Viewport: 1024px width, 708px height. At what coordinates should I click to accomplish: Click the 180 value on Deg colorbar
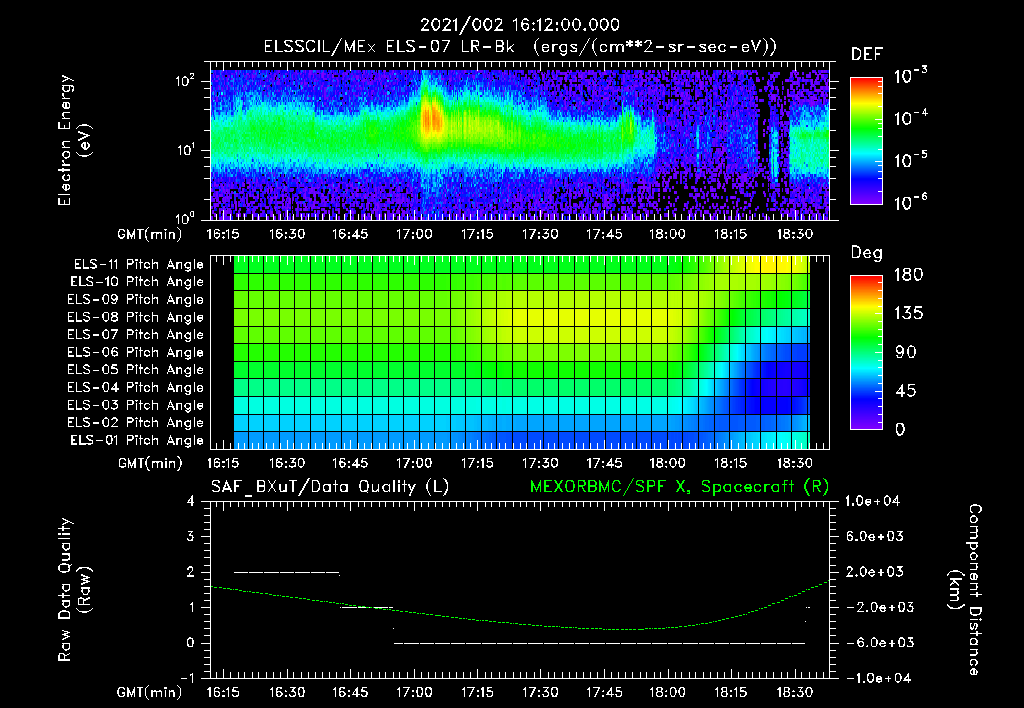908,275
